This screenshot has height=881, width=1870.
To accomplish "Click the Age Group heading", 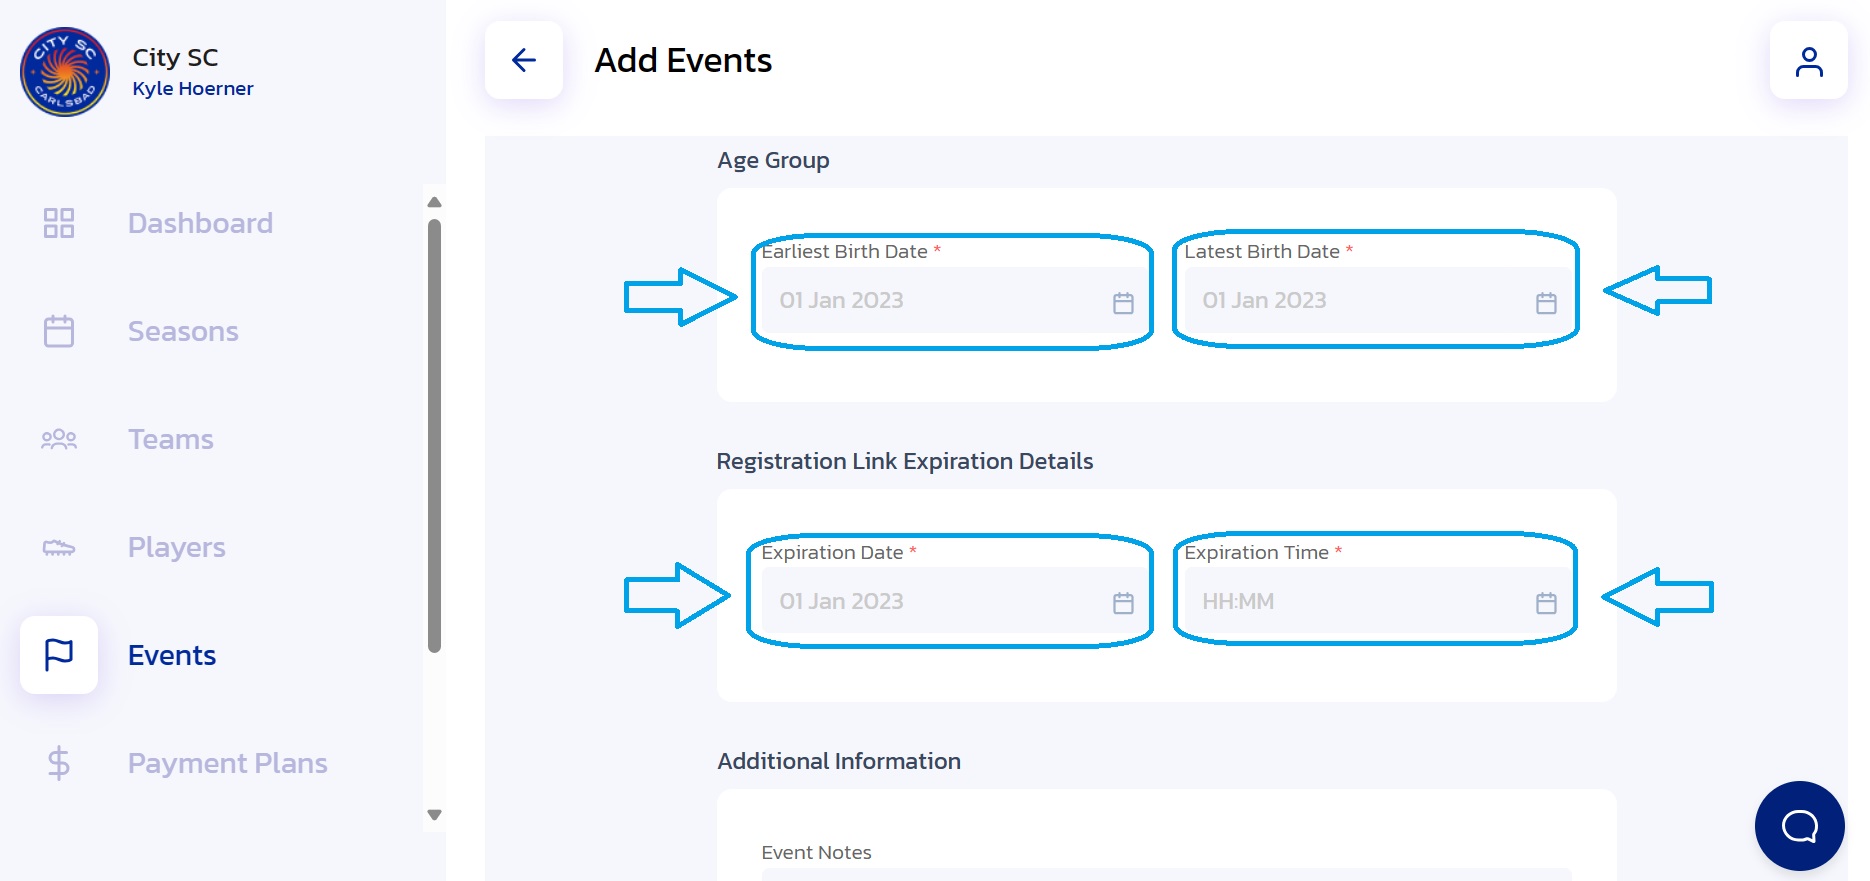I will pyautogui.click(x=773, y=160).
